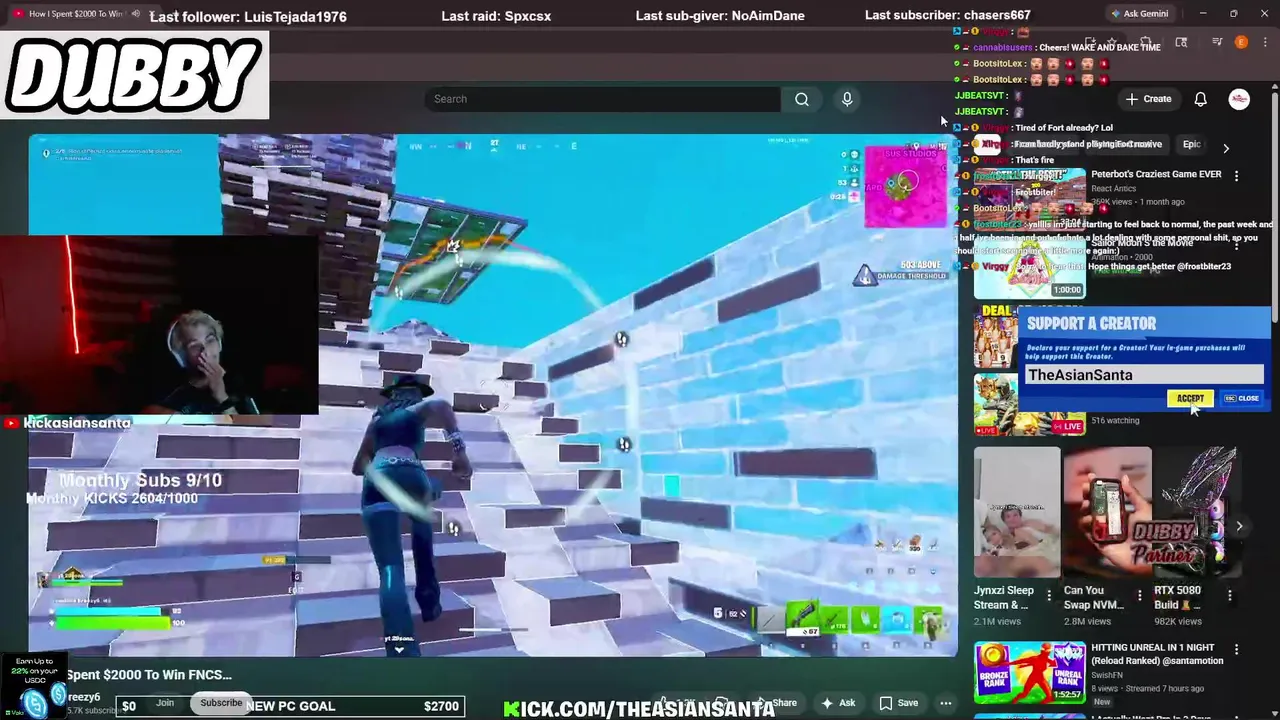1280x720 pixels.
Task: Click the 'Spent $2000 To Win FNCS...' video title
Action: click(149, 675)
